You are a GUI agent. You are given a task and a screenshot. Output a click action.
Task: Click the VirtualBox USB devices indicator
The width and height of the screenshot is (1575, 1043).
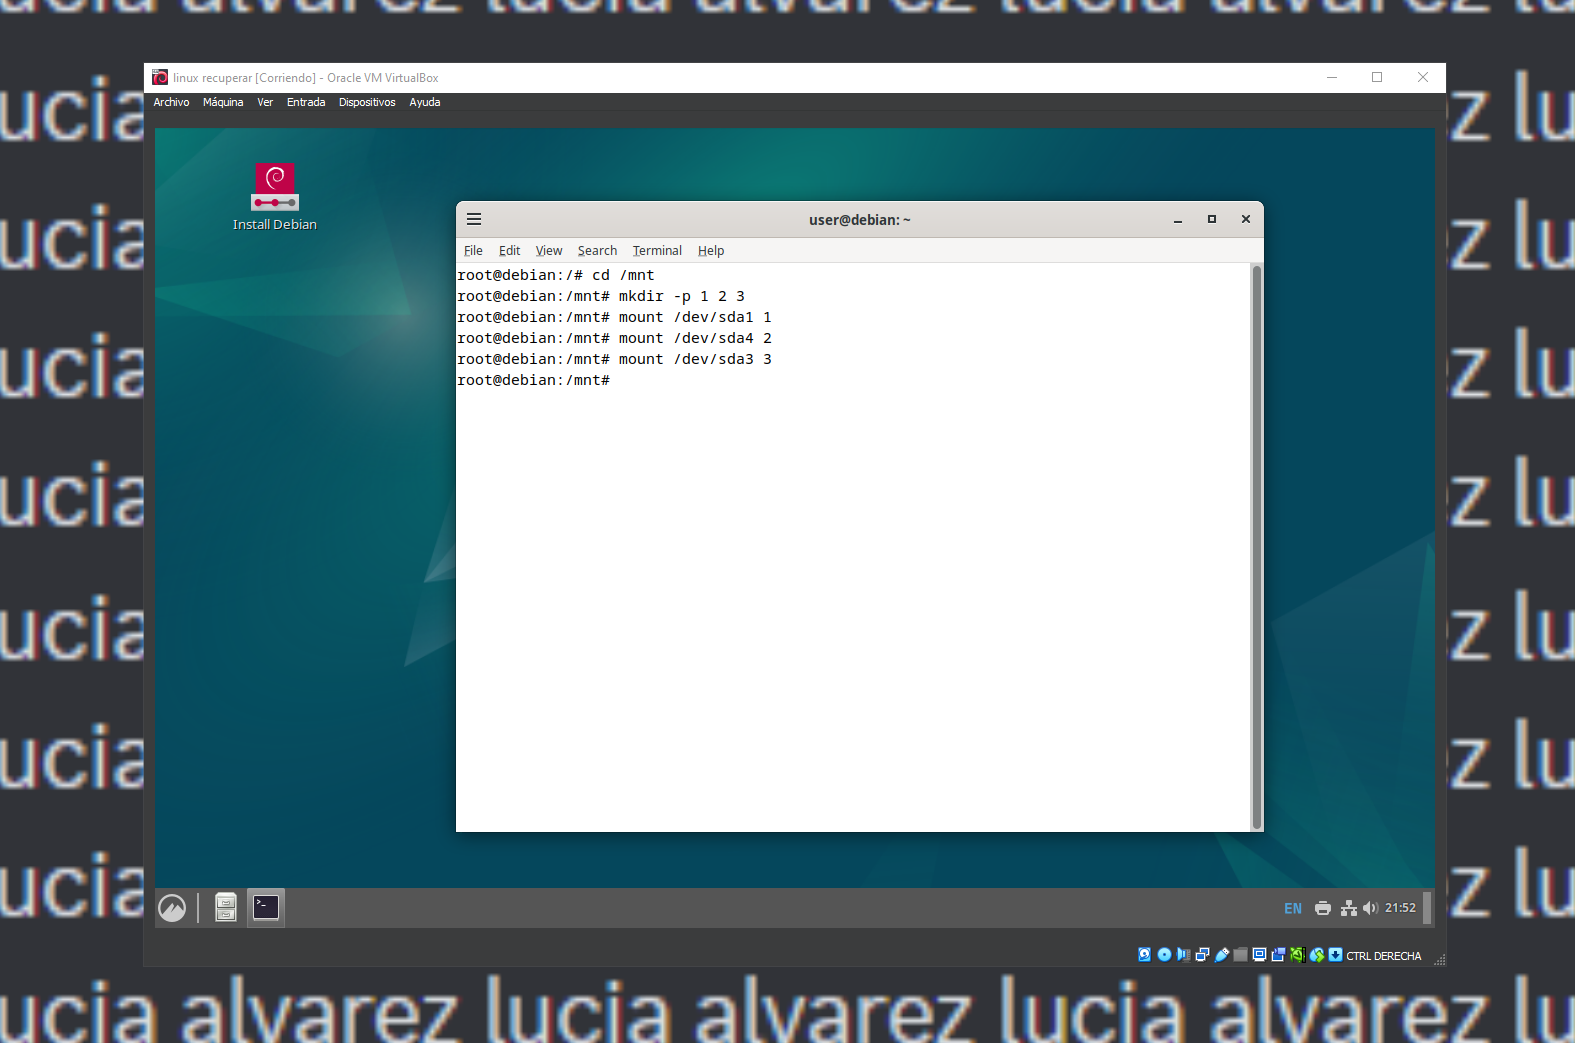click(1221, 955)
